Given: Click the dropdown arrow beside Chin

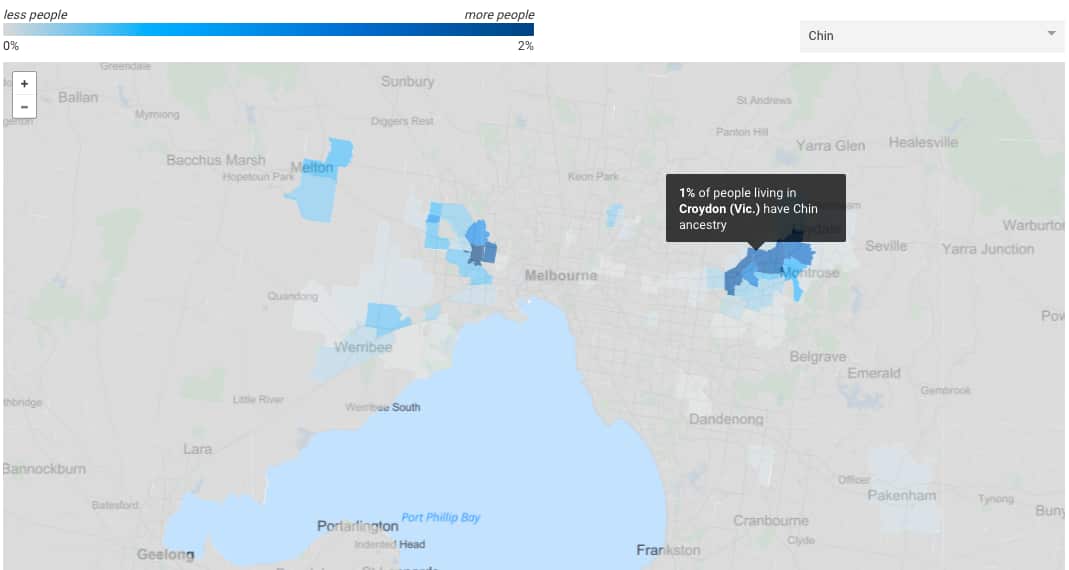Looking at the screenshot, I should tap(1051, 33).
